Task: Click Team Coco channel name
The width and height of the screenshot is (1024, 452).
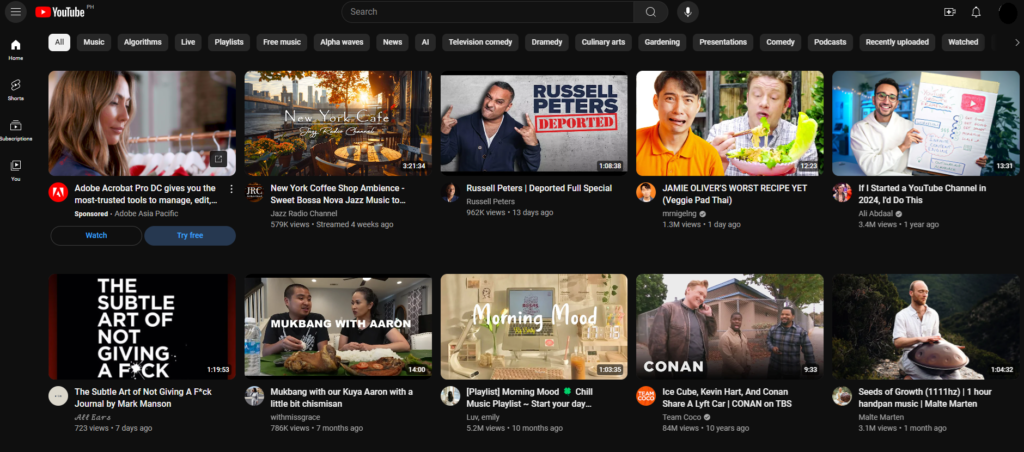Action: [681, 417]
